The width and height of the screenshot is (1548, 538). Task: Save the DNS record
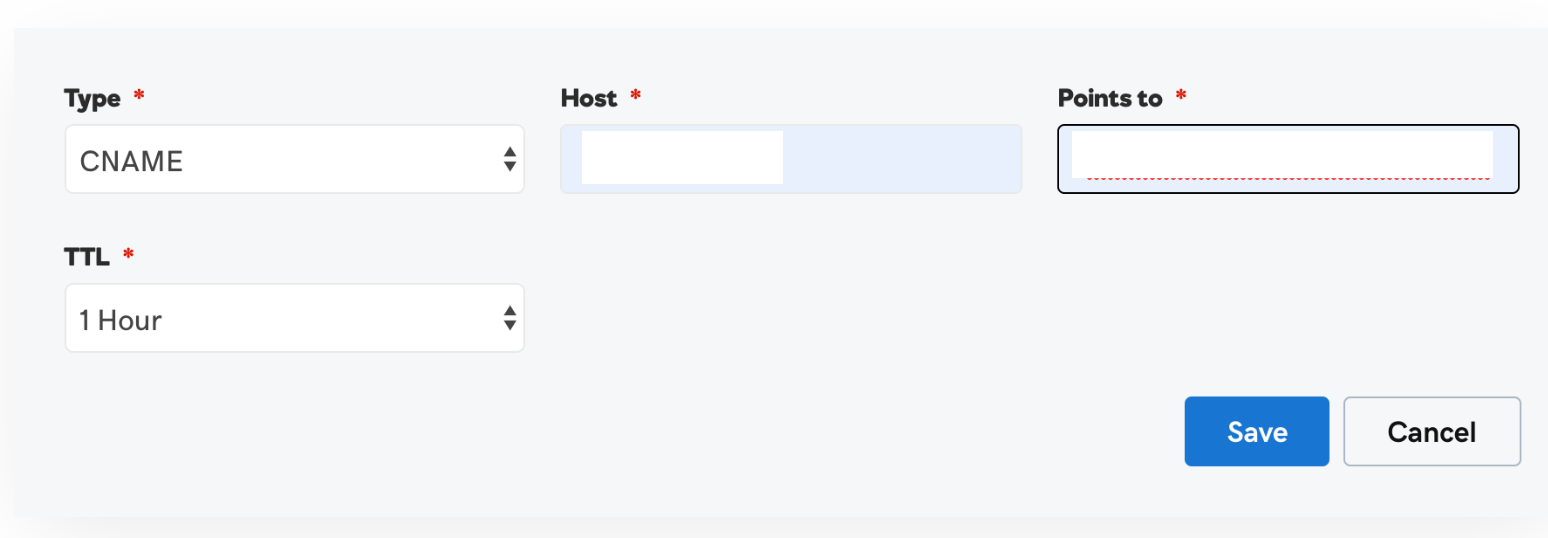pos(1256,432)
